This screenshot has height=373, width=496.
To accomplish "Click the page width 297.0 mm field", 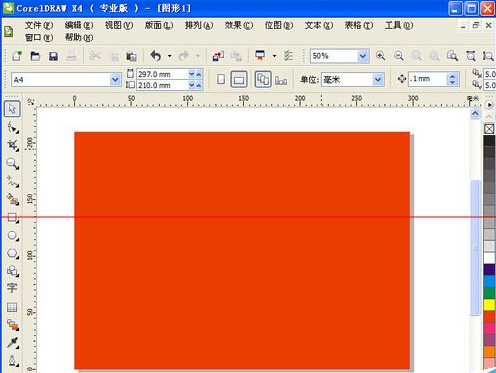I will tap(162, 74).
